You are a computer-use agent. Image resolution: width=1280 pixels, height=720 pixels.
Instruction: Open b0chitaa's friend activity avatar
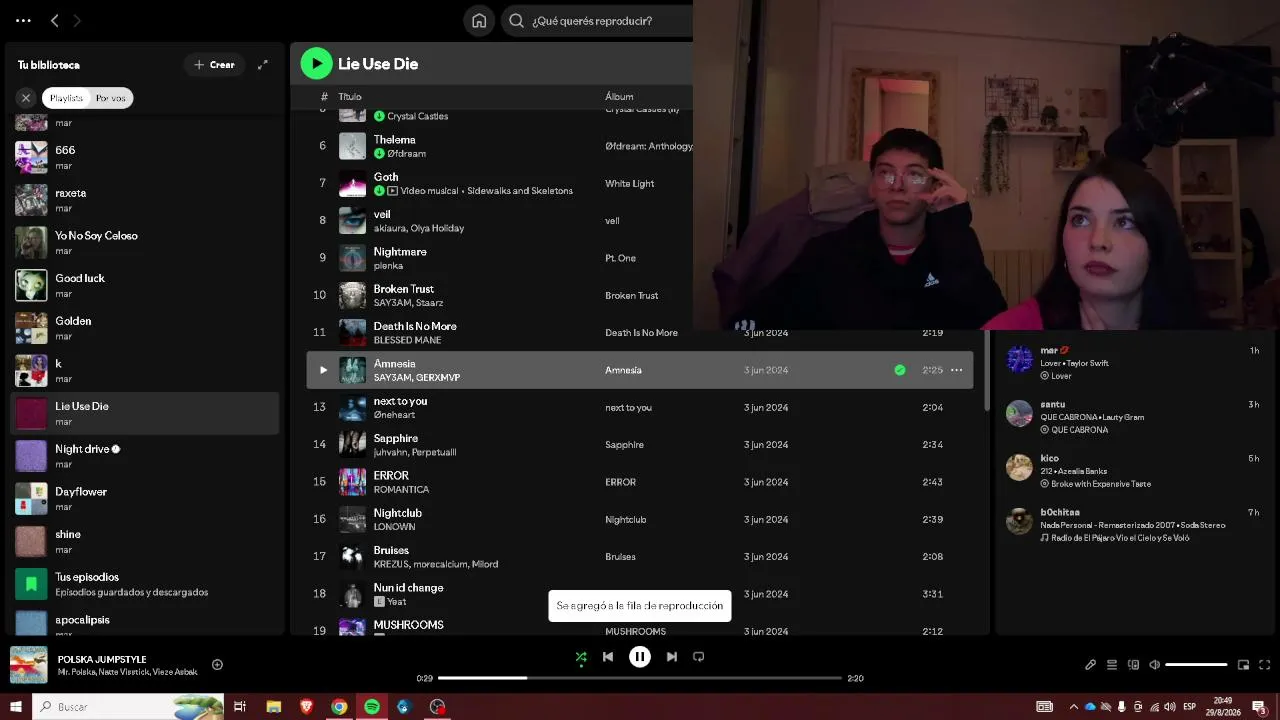pos(1019,521)
